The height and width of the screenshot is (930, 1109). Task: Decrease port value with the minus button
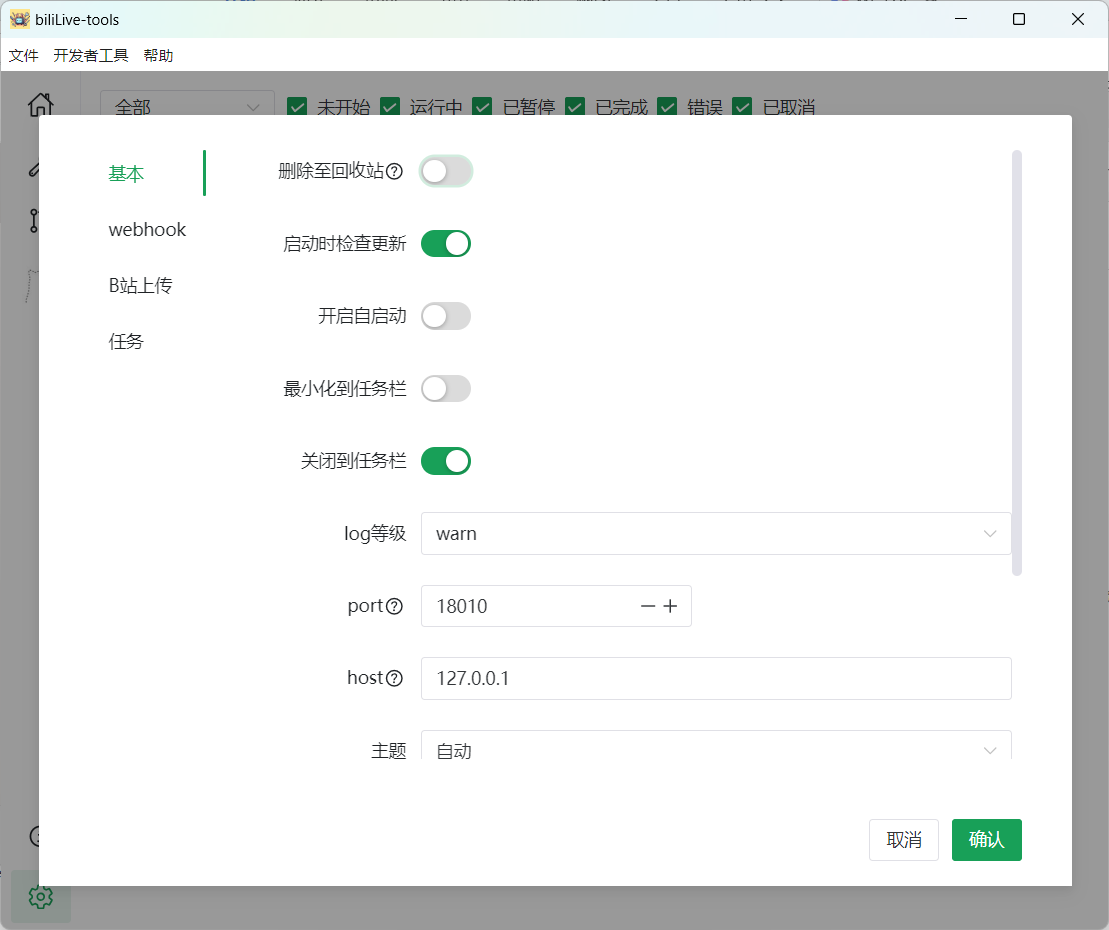click(648, 606)
